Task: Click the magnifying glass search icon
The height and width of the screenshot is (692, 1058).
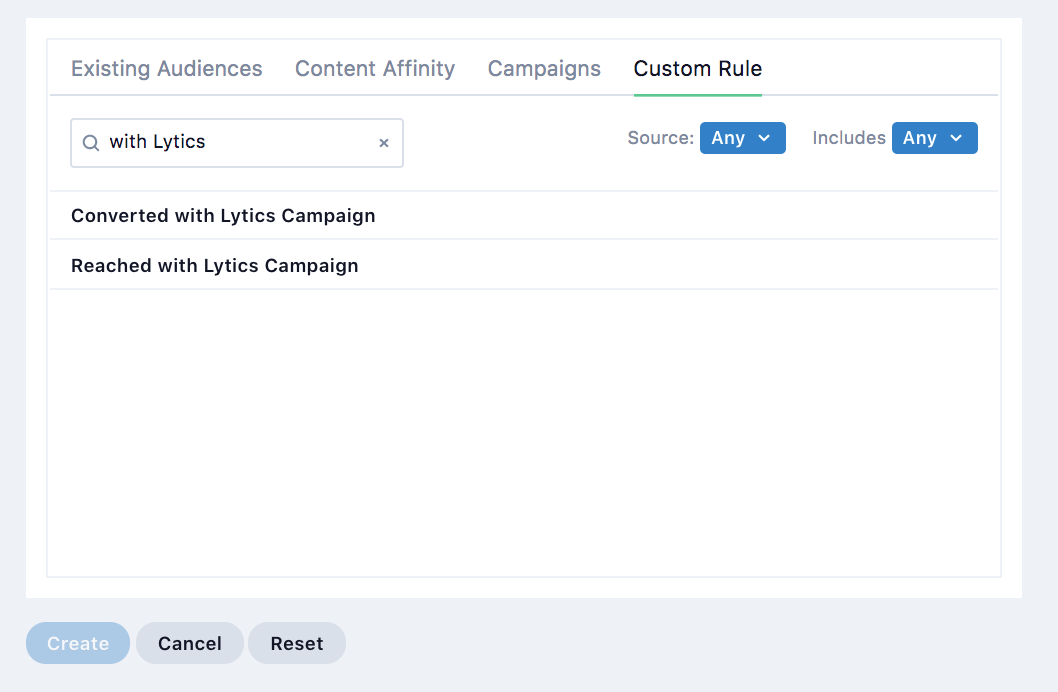Action: pyautogui.click(x=90, y=143)
